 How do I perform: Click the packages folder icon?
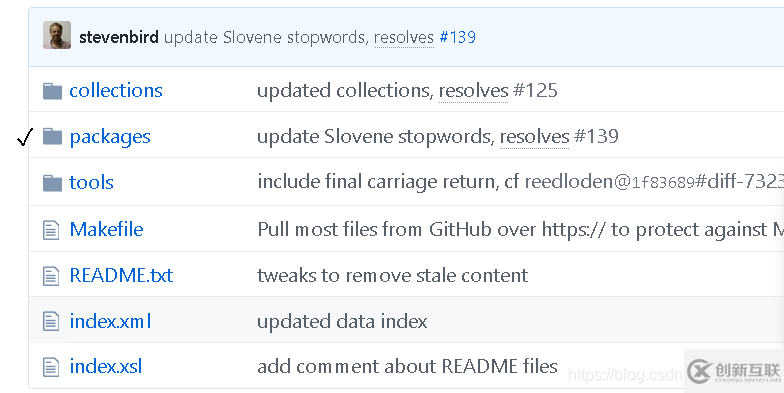pos(52,136)
